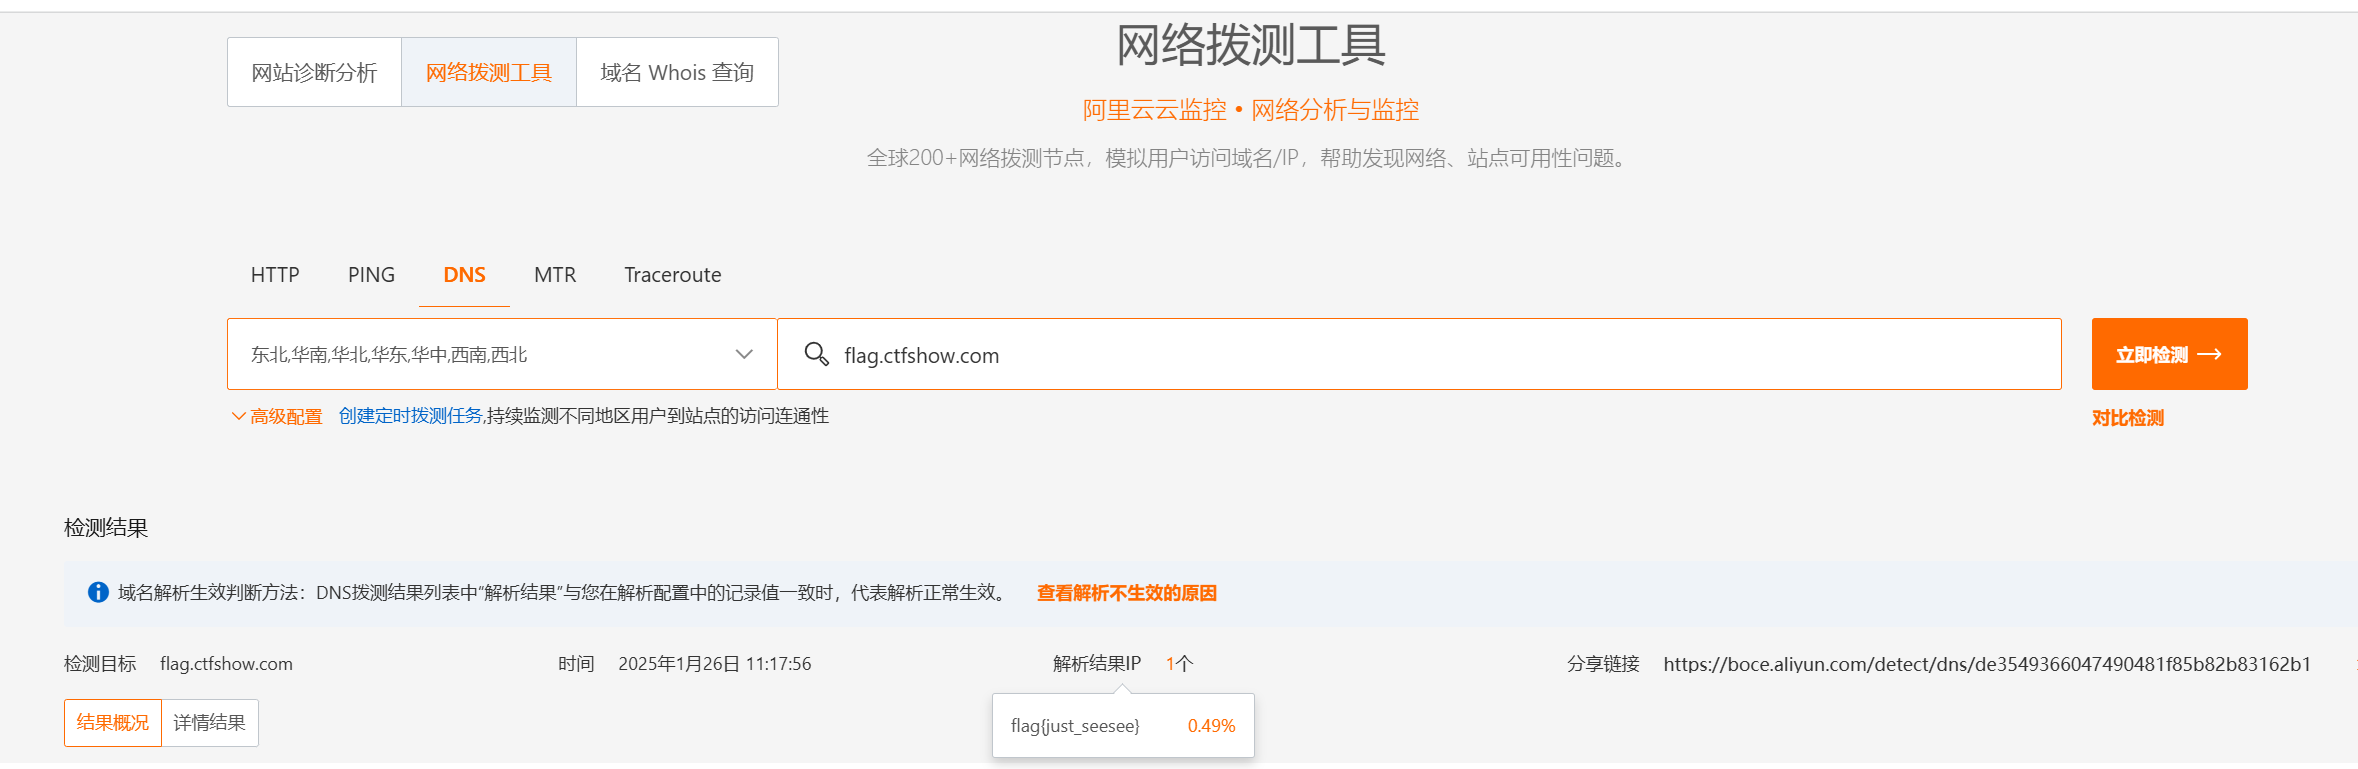
Task: Click the boce.aliyun.com share link
Action: [1986, 664]
